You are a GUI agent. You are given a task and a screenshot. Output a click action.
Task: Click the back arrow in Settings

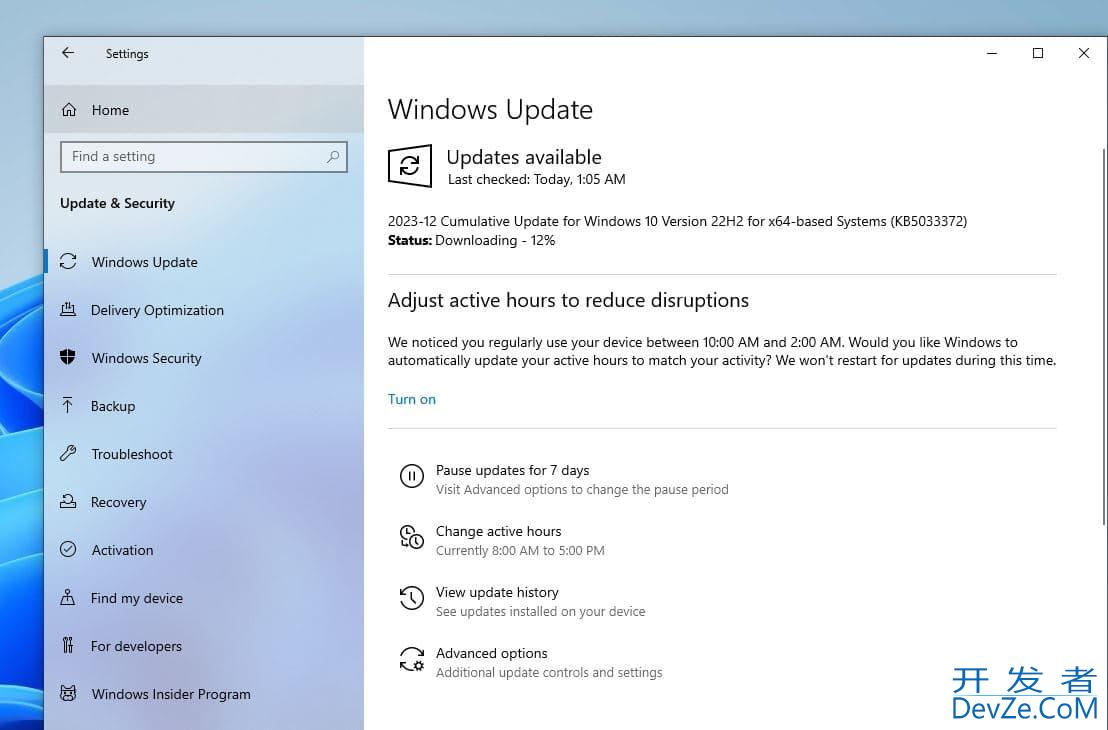click(x=68, y=54)
